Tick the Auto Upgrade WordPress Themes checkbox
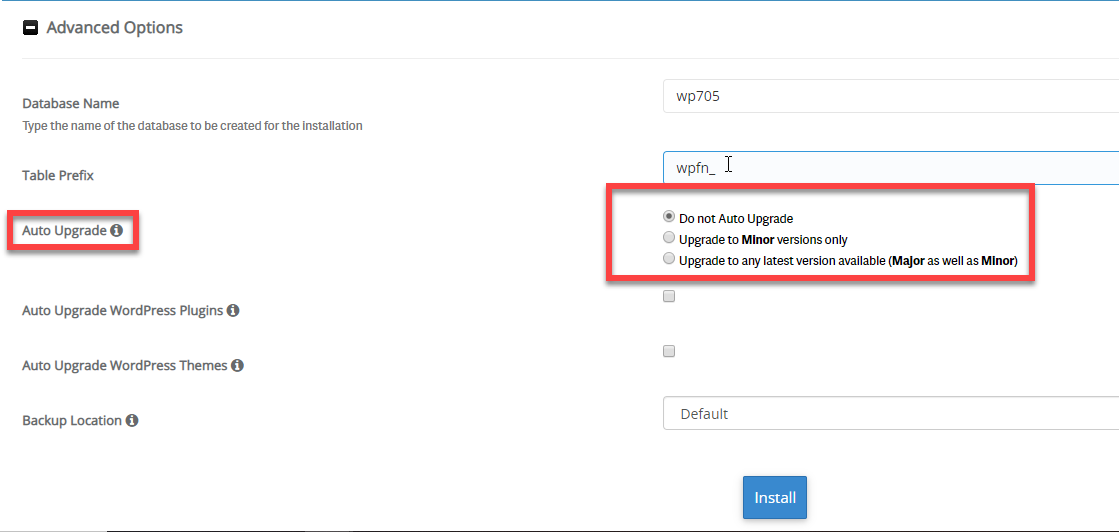 (669, 351)
